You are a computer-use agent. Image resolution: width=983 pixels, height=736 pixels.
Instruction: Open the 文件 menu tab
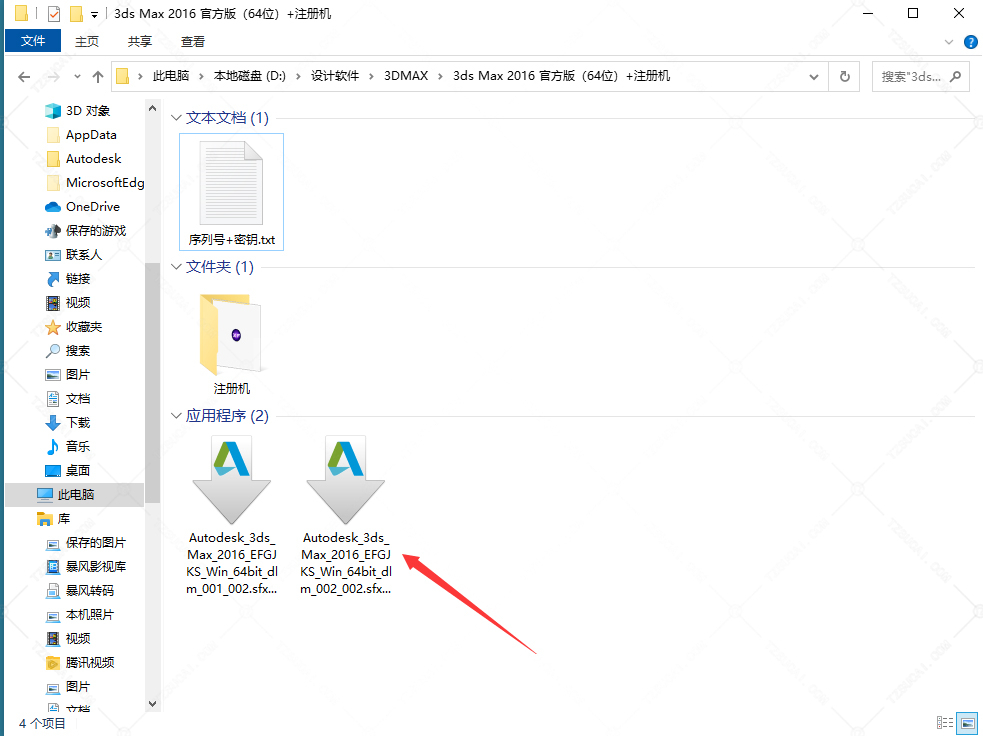33,41
